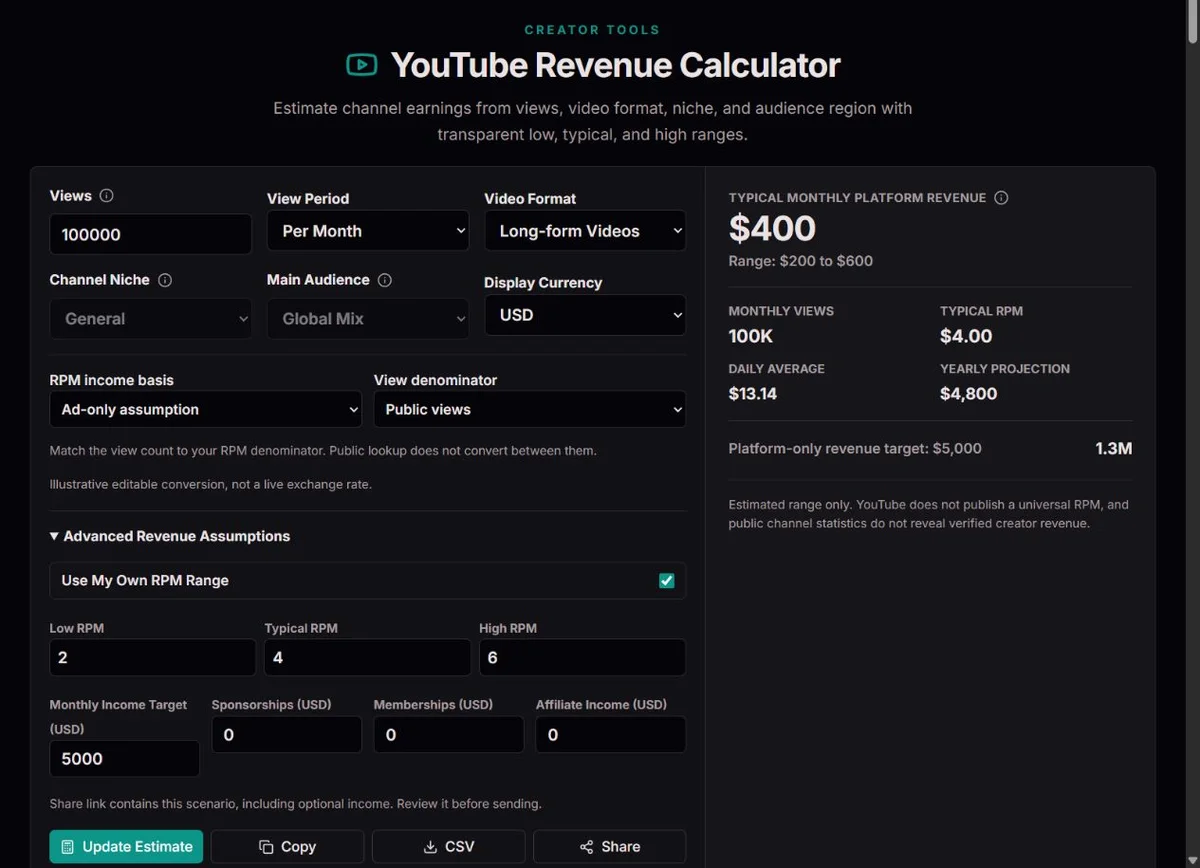Click the info icon beside Main Audience
This screenshot has width=1200, height=868.
coord(385,280)
